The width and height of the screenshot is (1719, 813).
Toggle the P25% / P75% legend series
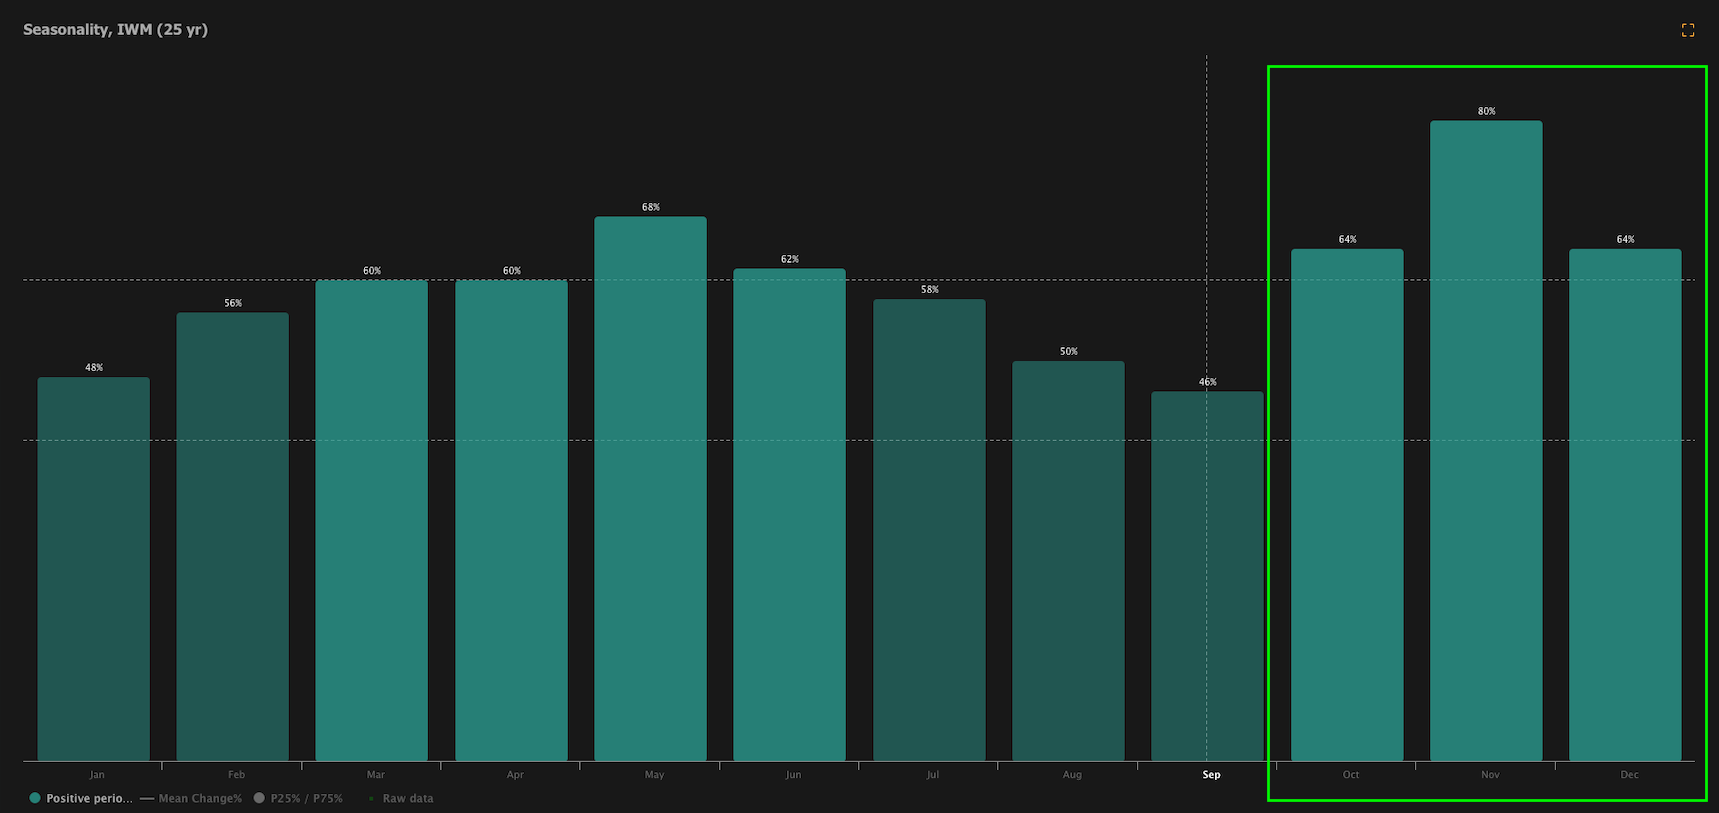click(x=298, y=798)
